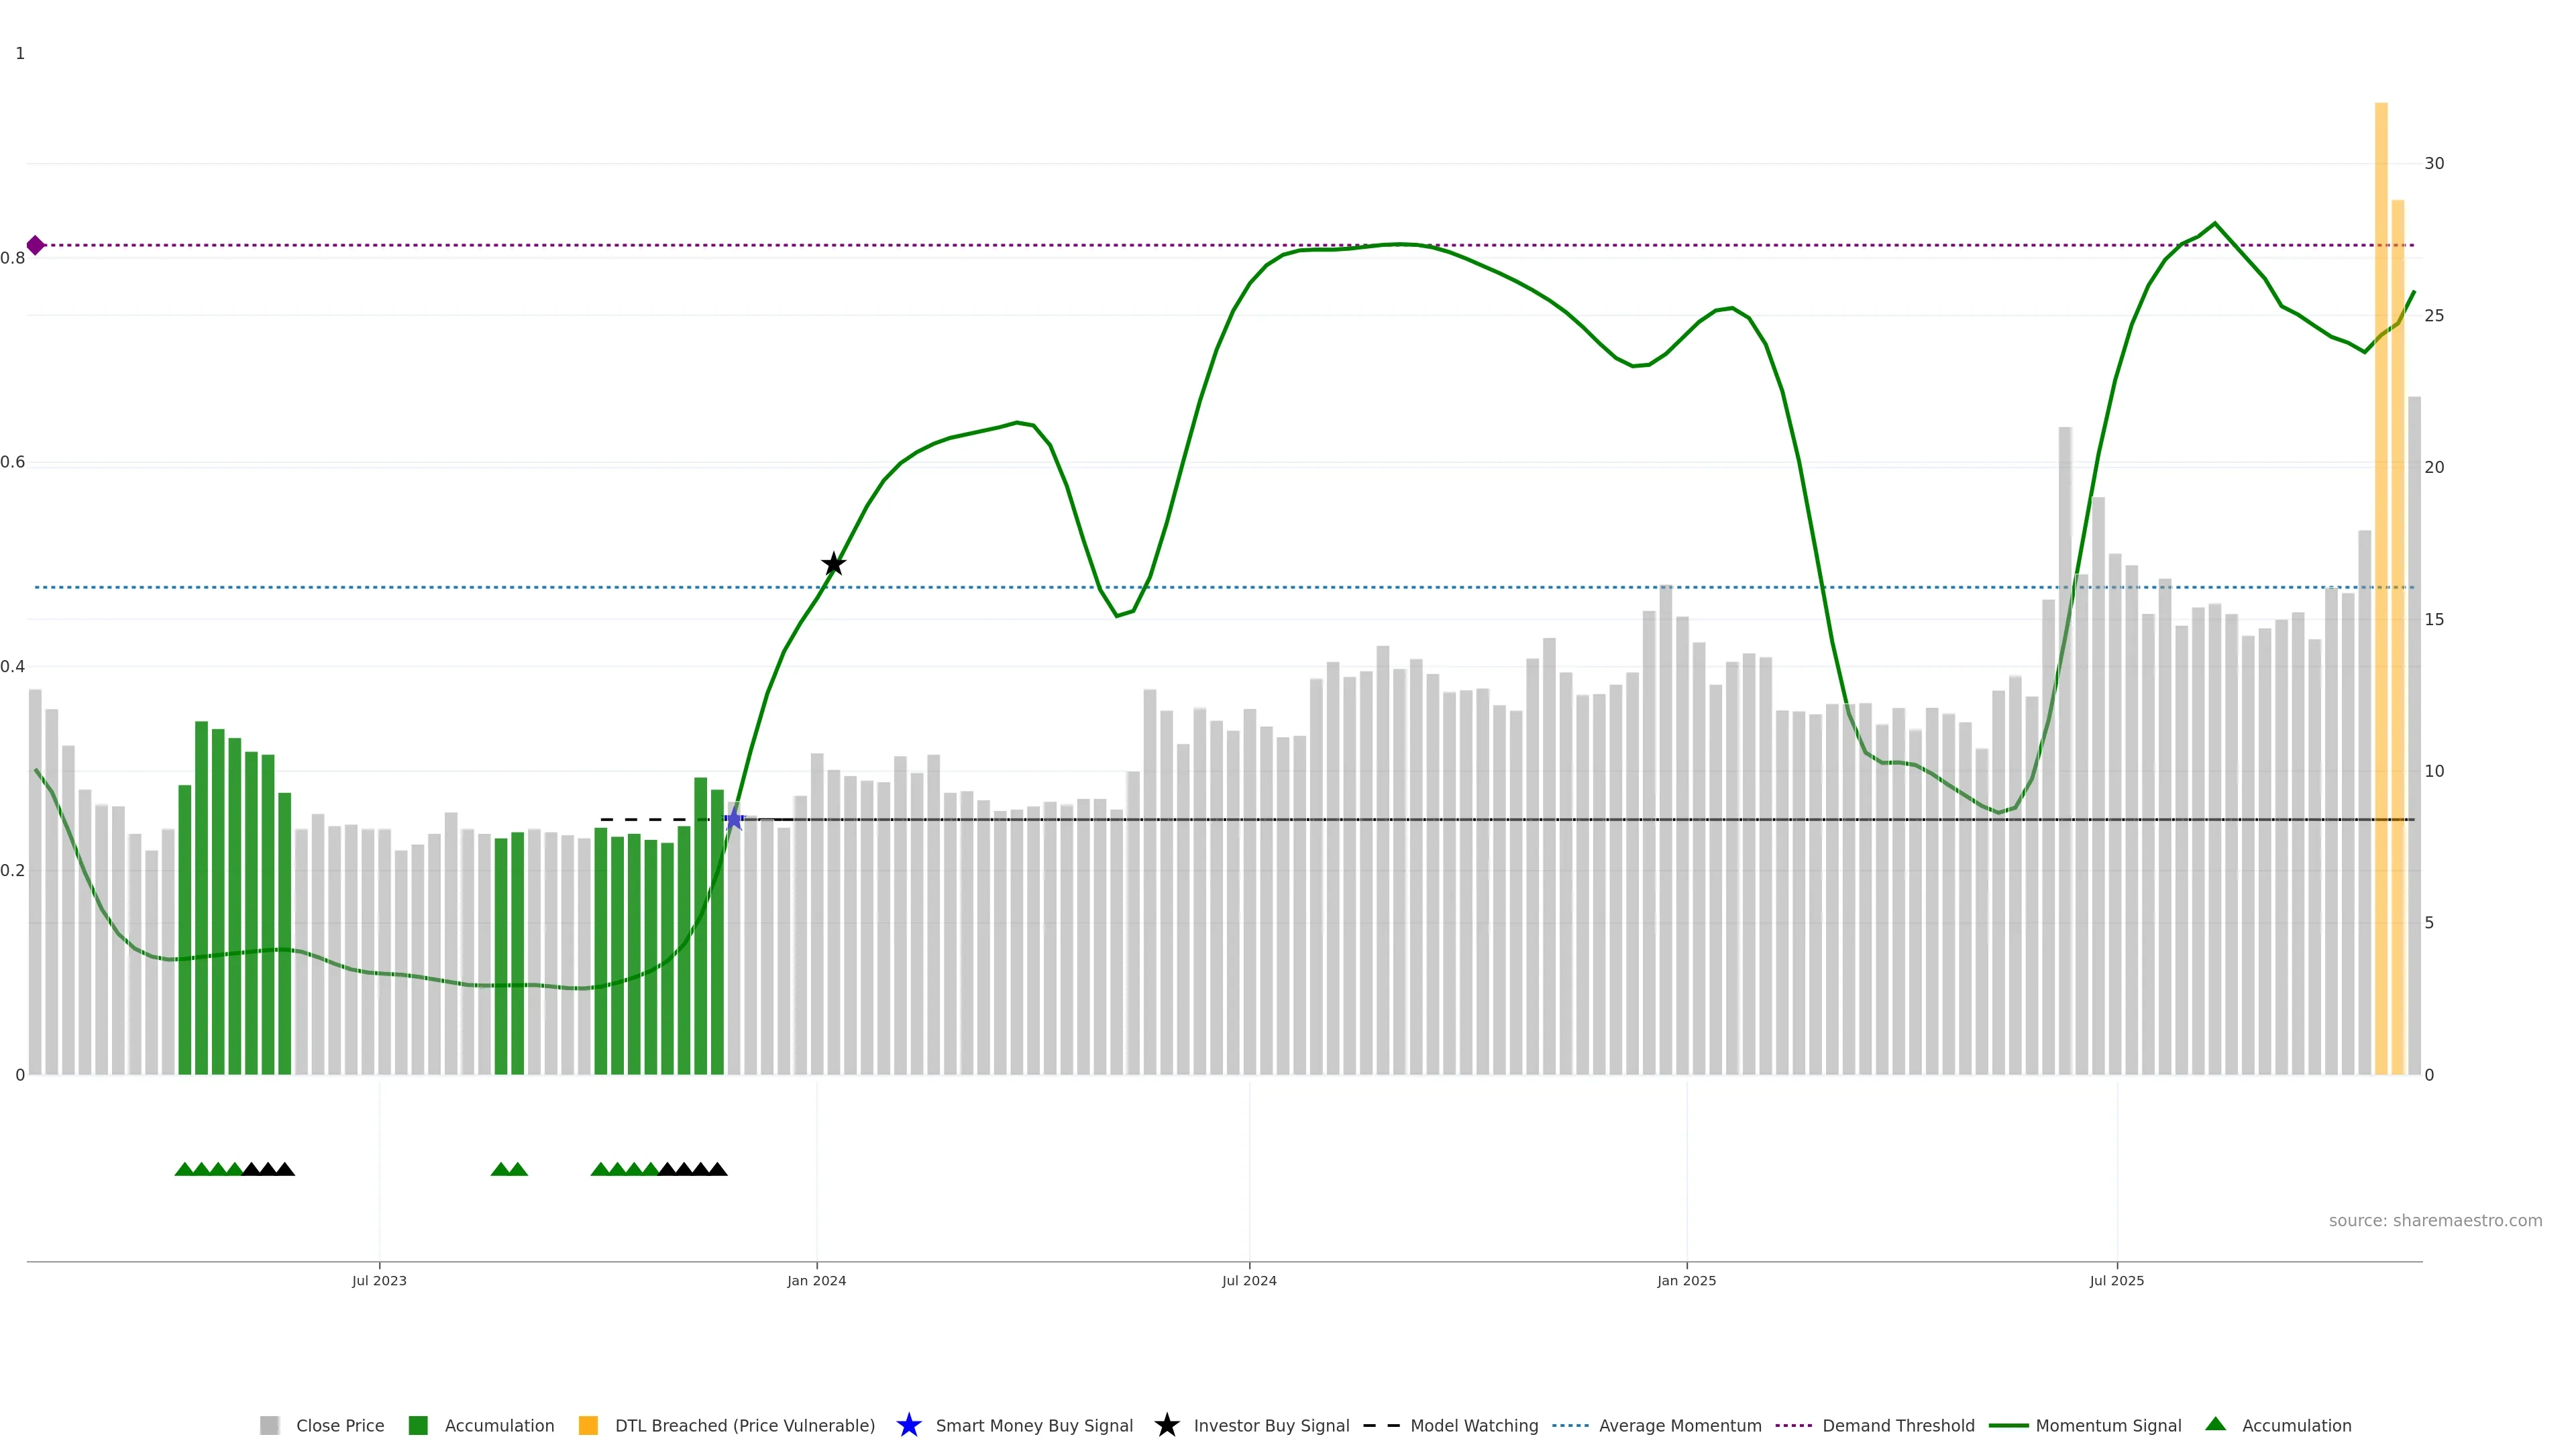Click the purple diamond Demand Threshold marker
The height and width of the screenshot is (1449, 2576).
(35, 245)
